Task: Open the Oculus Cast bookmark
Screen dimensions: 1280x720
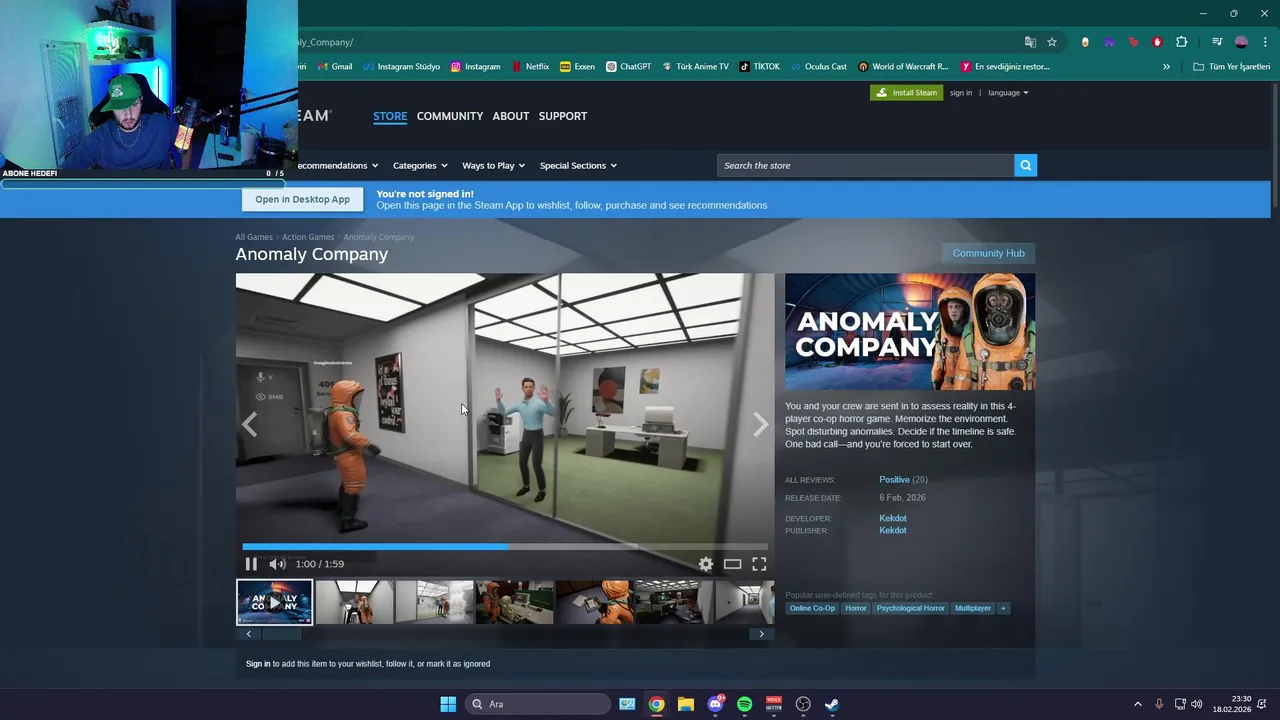Action: 818,67
